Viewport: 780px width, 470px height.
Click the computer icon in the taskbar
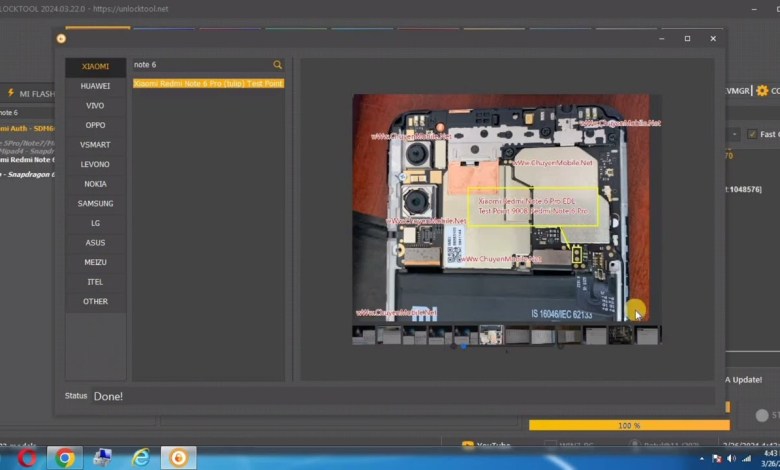[102, 458]
